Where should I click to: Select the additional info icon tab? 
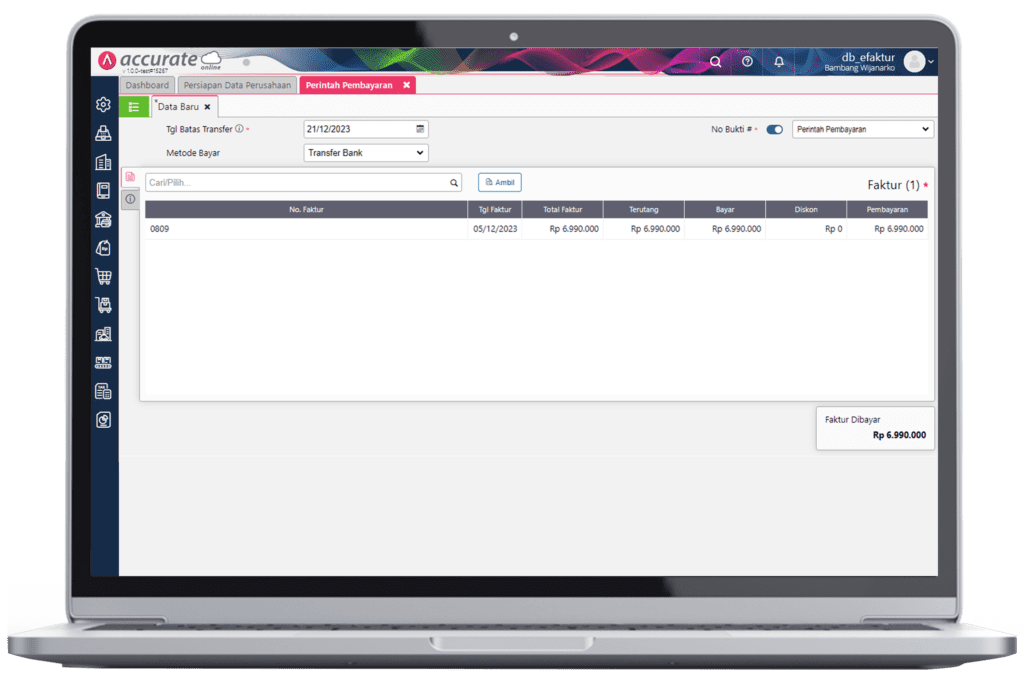pos(130,199)
